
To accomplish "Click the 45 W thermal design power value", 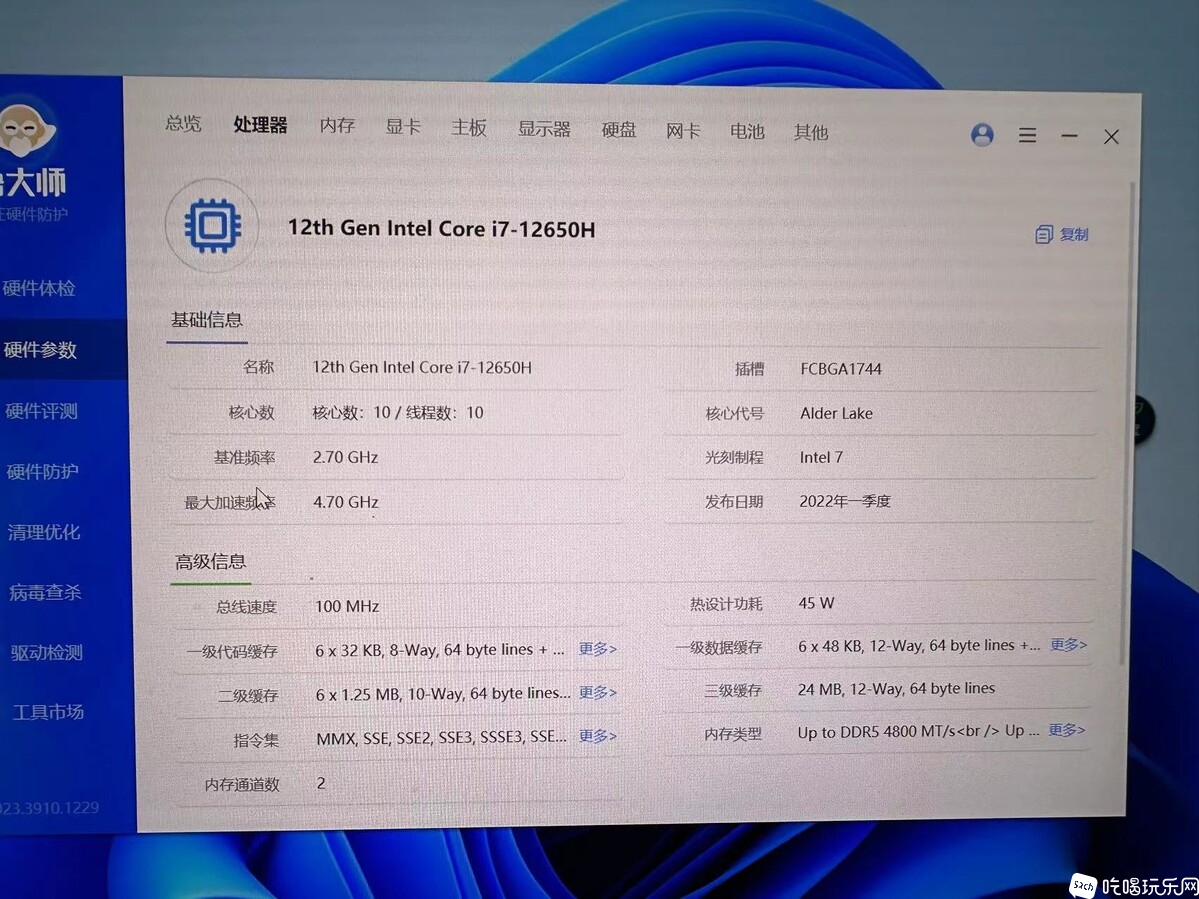I will coord(816,602).
